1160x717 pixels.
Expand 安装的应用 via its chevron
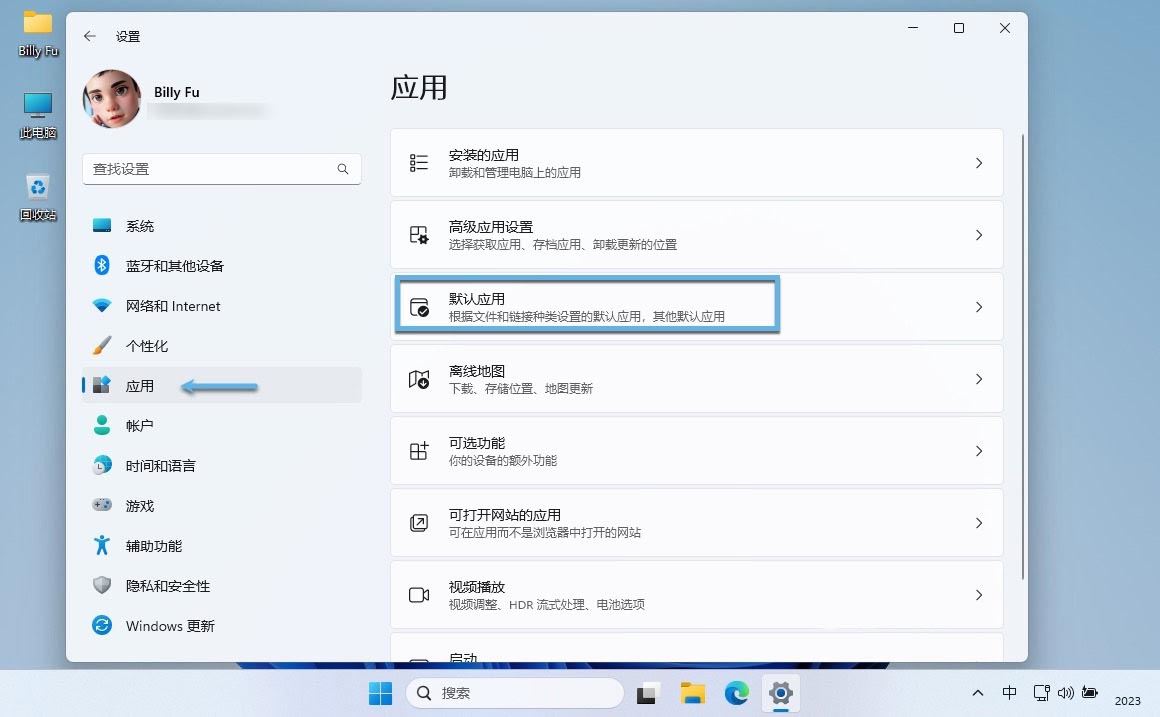coord(978,163)
